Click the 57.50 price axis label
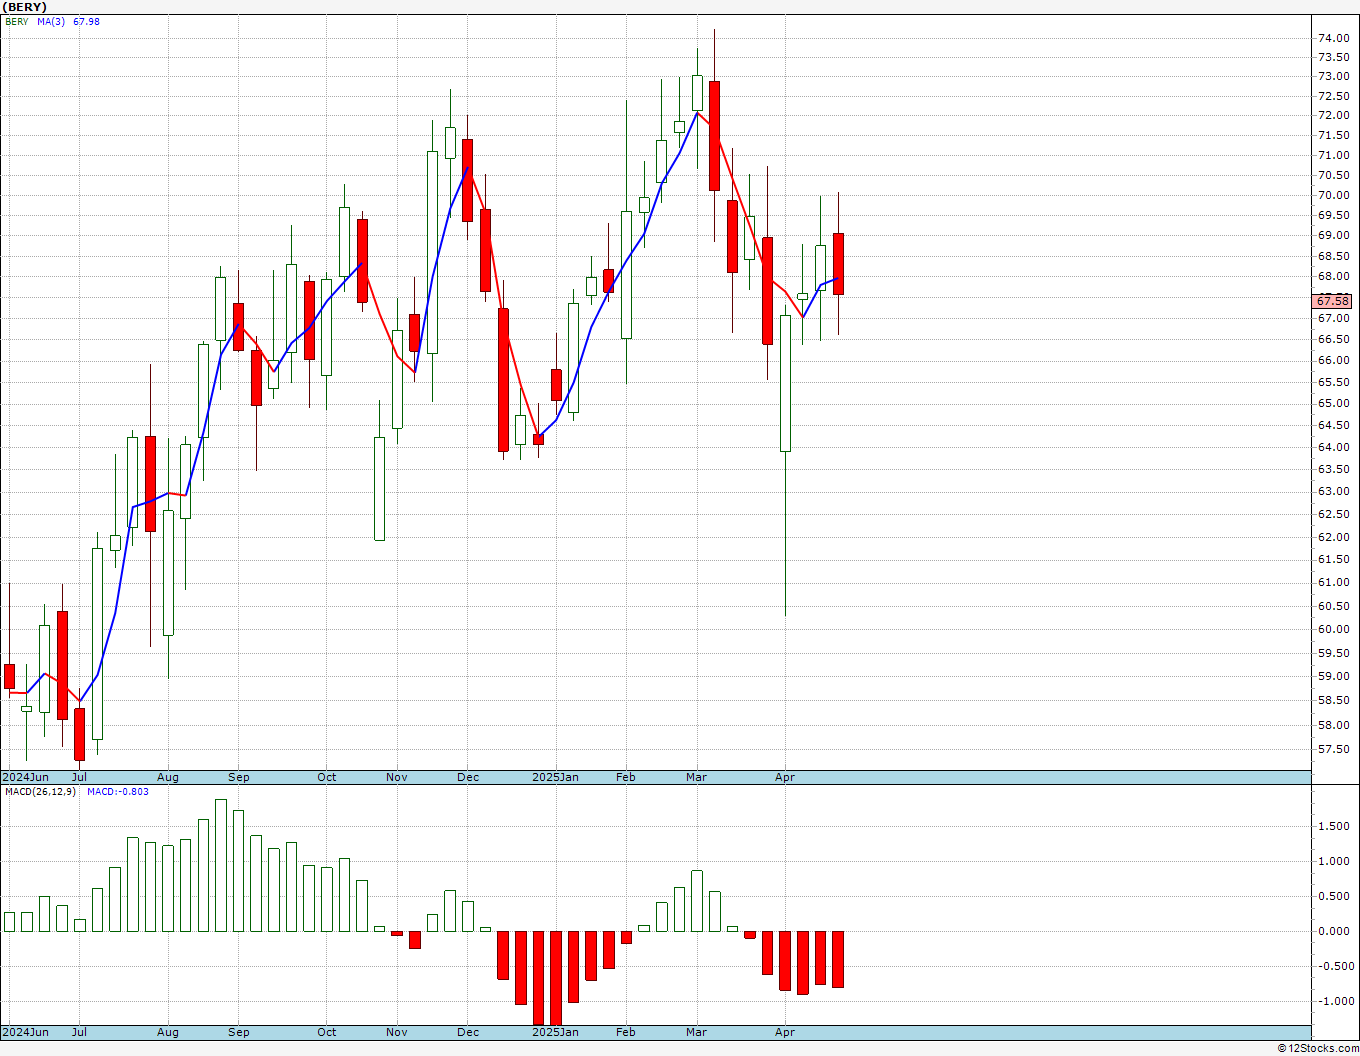This screenshot has height=1056, width=1360. pos(1333,750)
